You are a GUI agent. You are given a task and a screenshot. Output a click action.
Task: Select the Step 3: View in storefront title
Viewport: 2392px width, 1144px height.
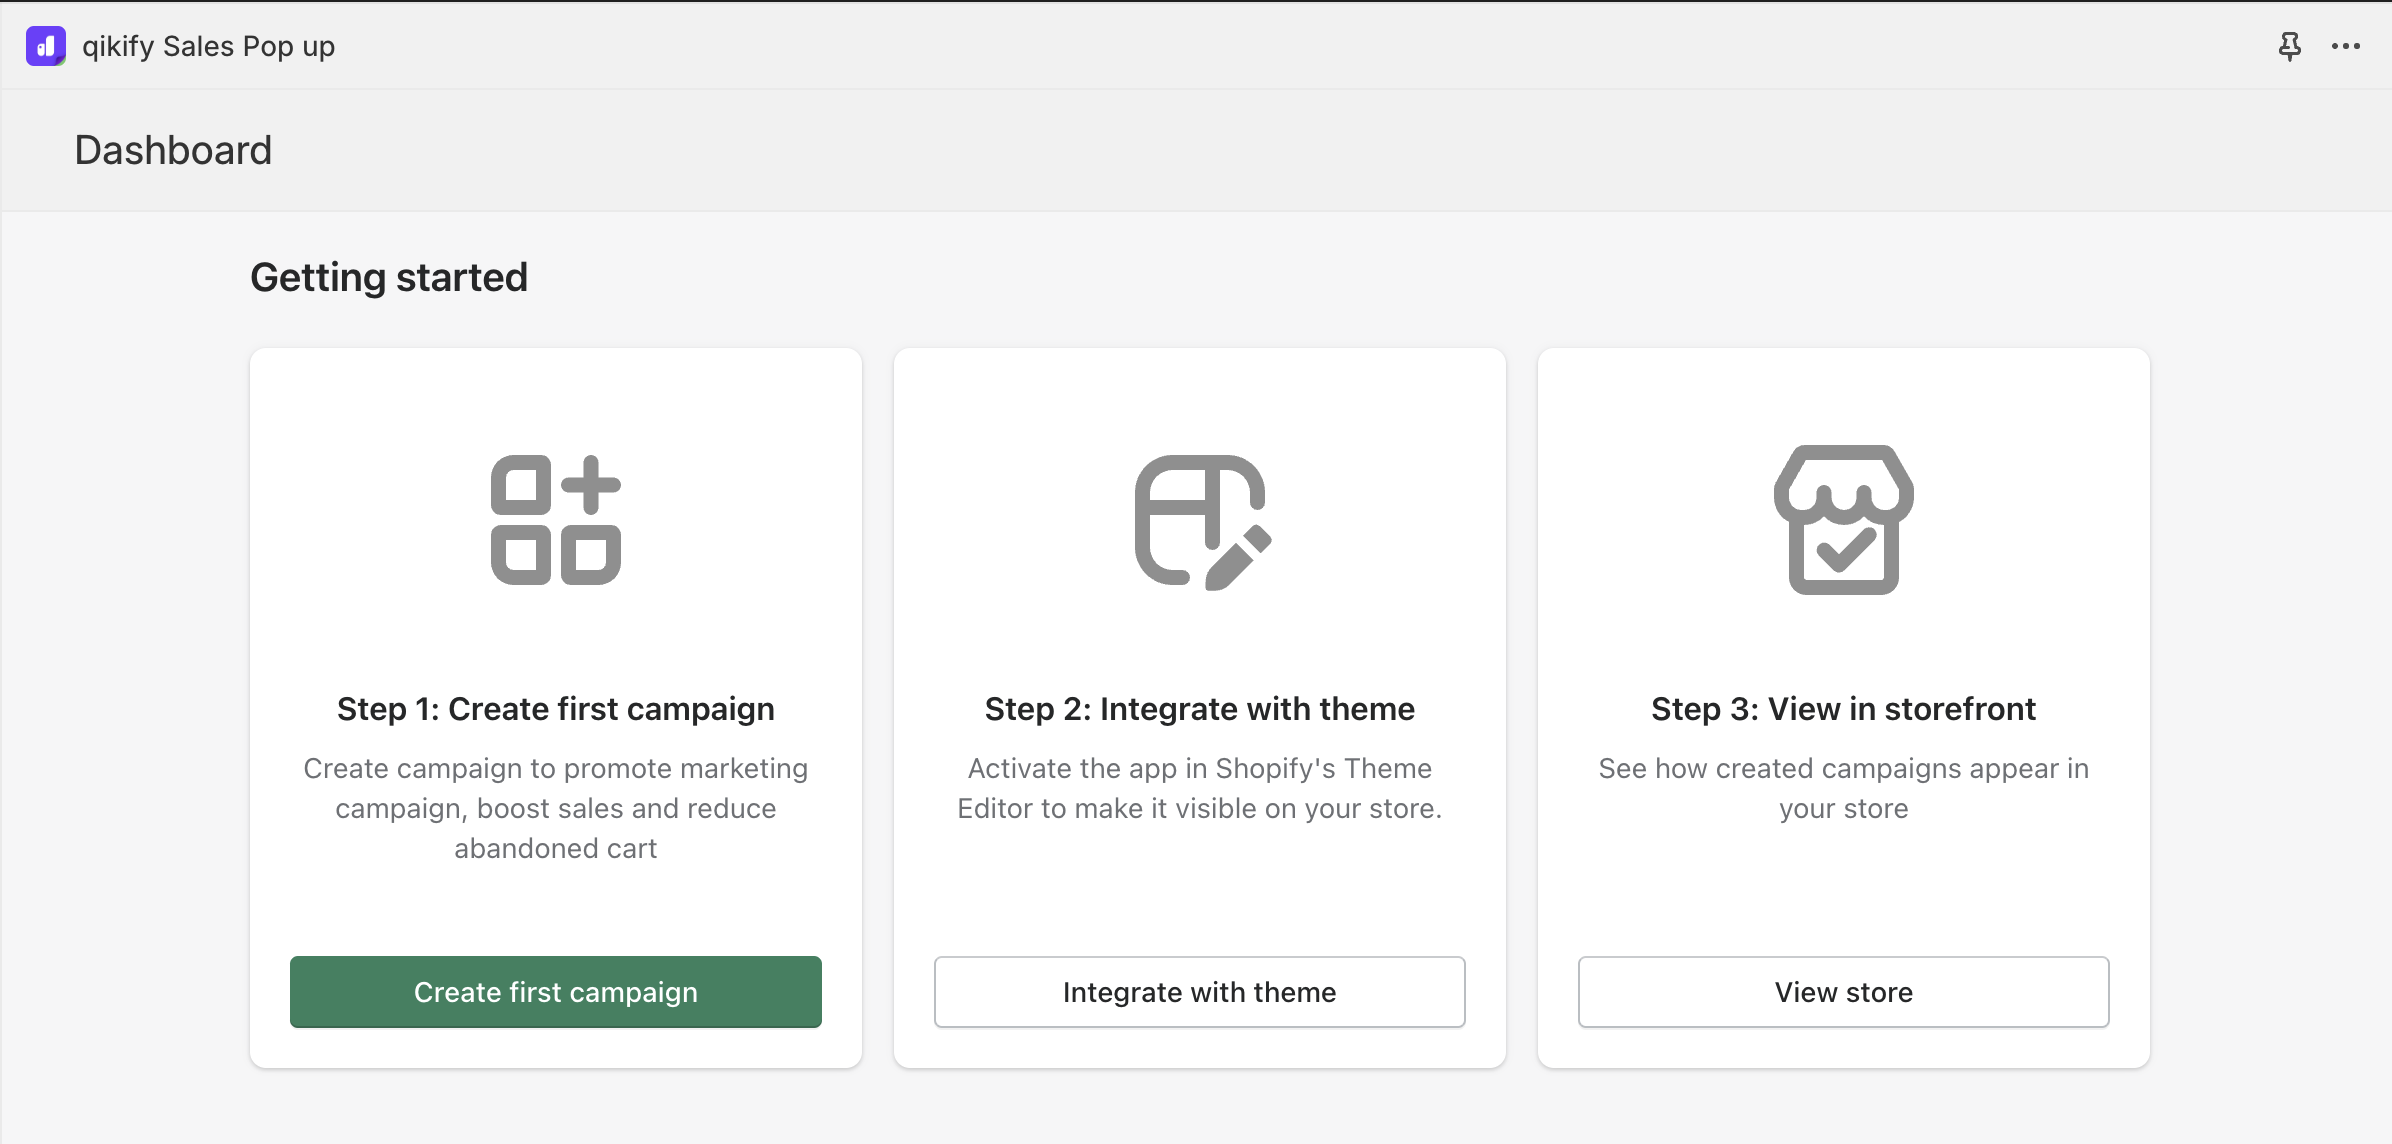pos(1843,709)
